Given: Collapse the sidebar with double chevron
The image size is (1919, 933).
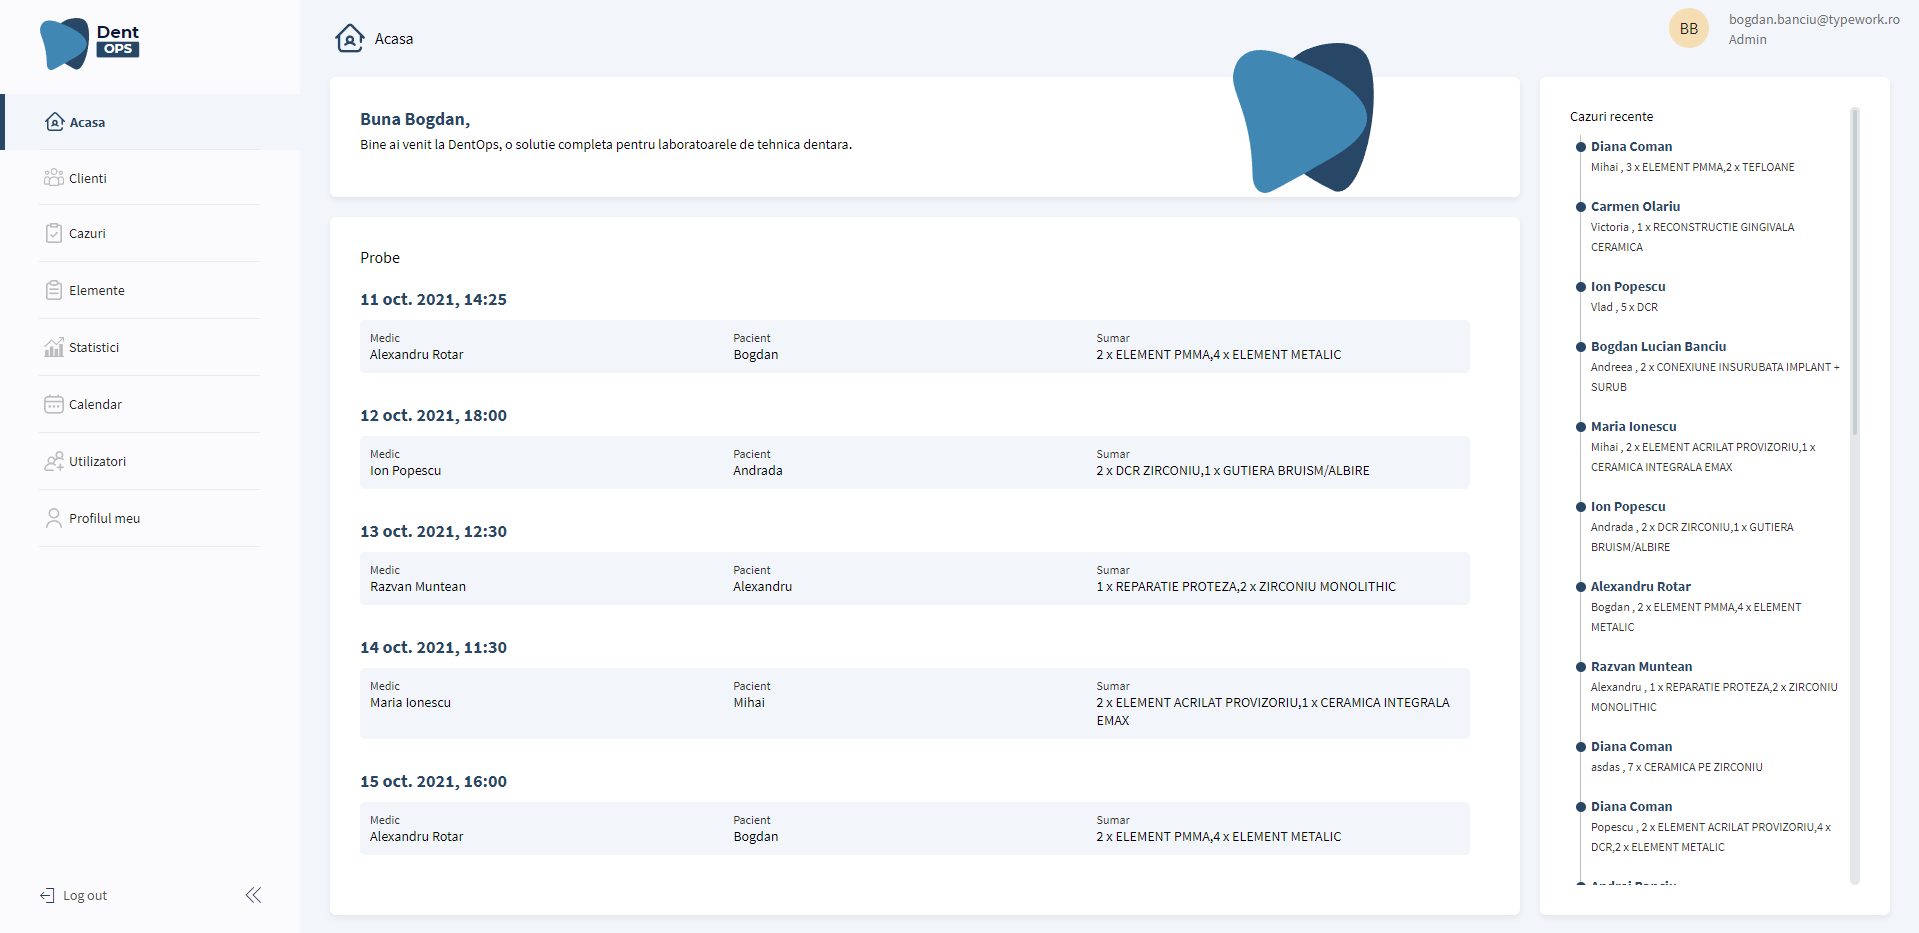Looking at the screenshot, I should coord(253,895).
